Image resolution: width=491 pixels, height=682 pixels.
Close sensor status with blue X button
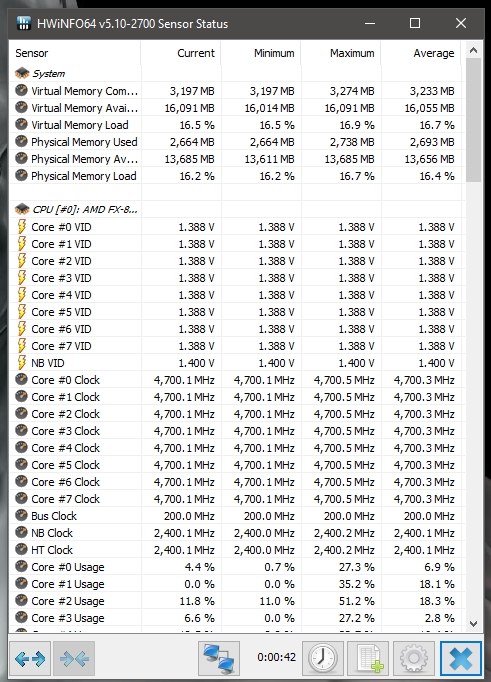point(461,659)
